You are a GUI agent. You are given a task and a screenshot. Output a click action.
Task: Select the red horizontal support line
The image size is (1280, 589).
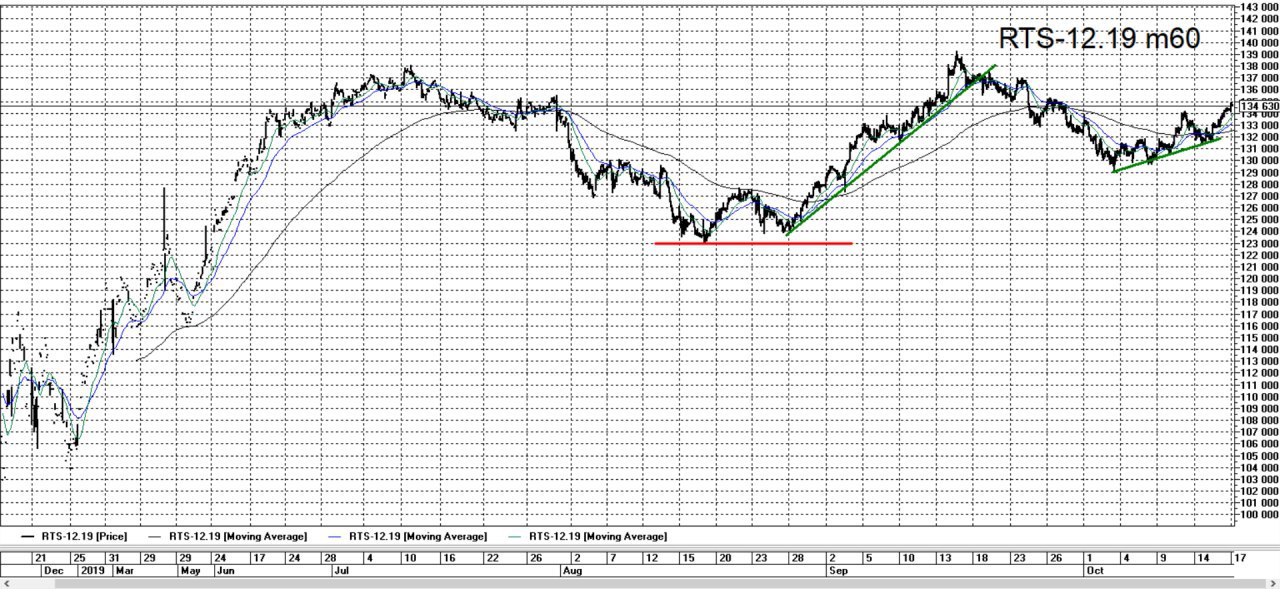click(753, 243)
